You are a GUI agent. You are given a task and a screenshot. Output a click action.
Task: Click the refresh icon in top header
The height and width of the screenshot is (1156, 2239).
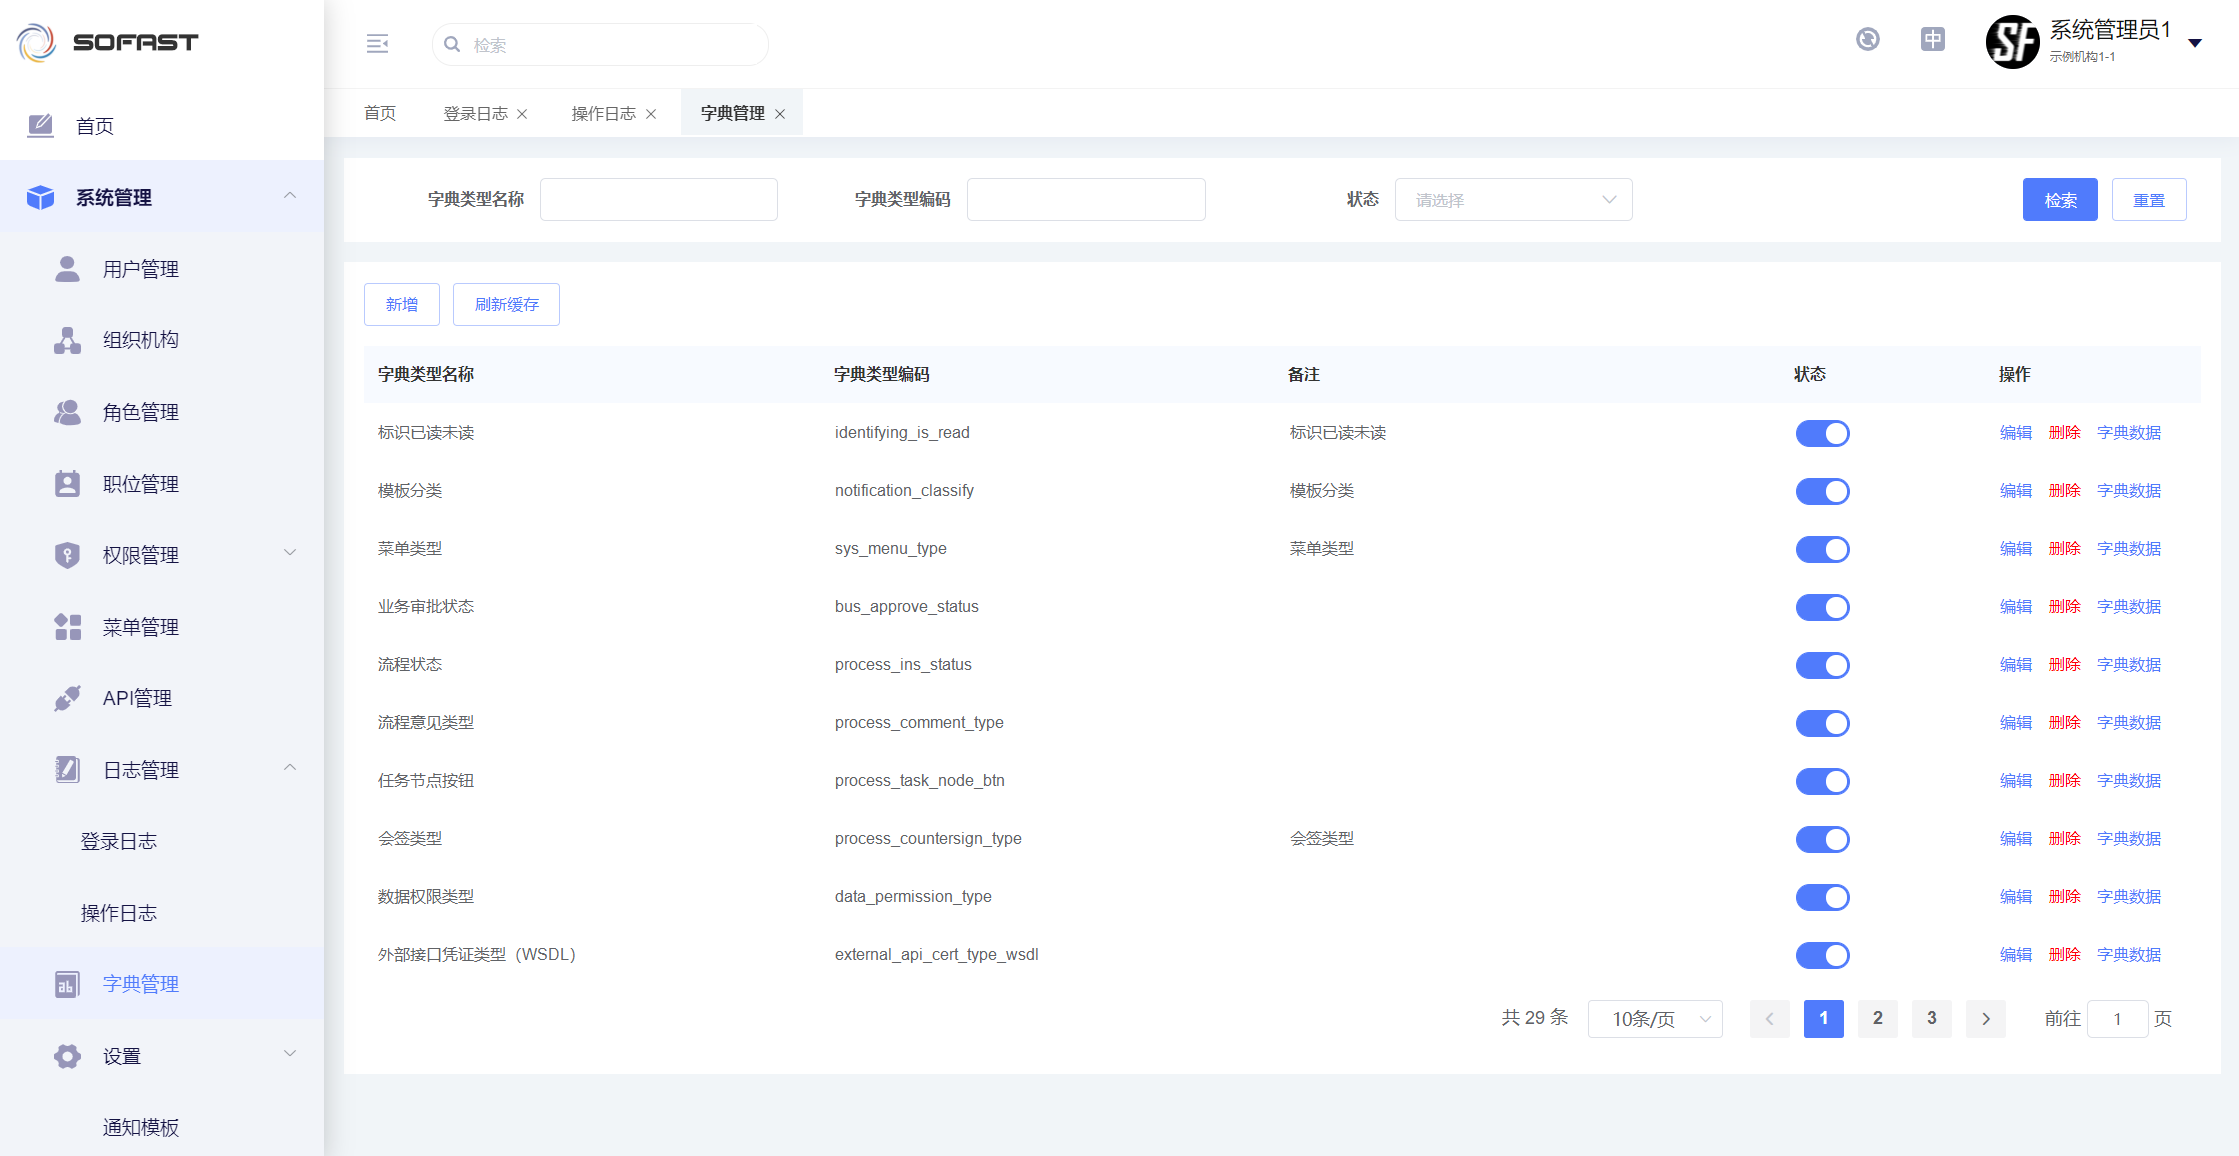1867,39
